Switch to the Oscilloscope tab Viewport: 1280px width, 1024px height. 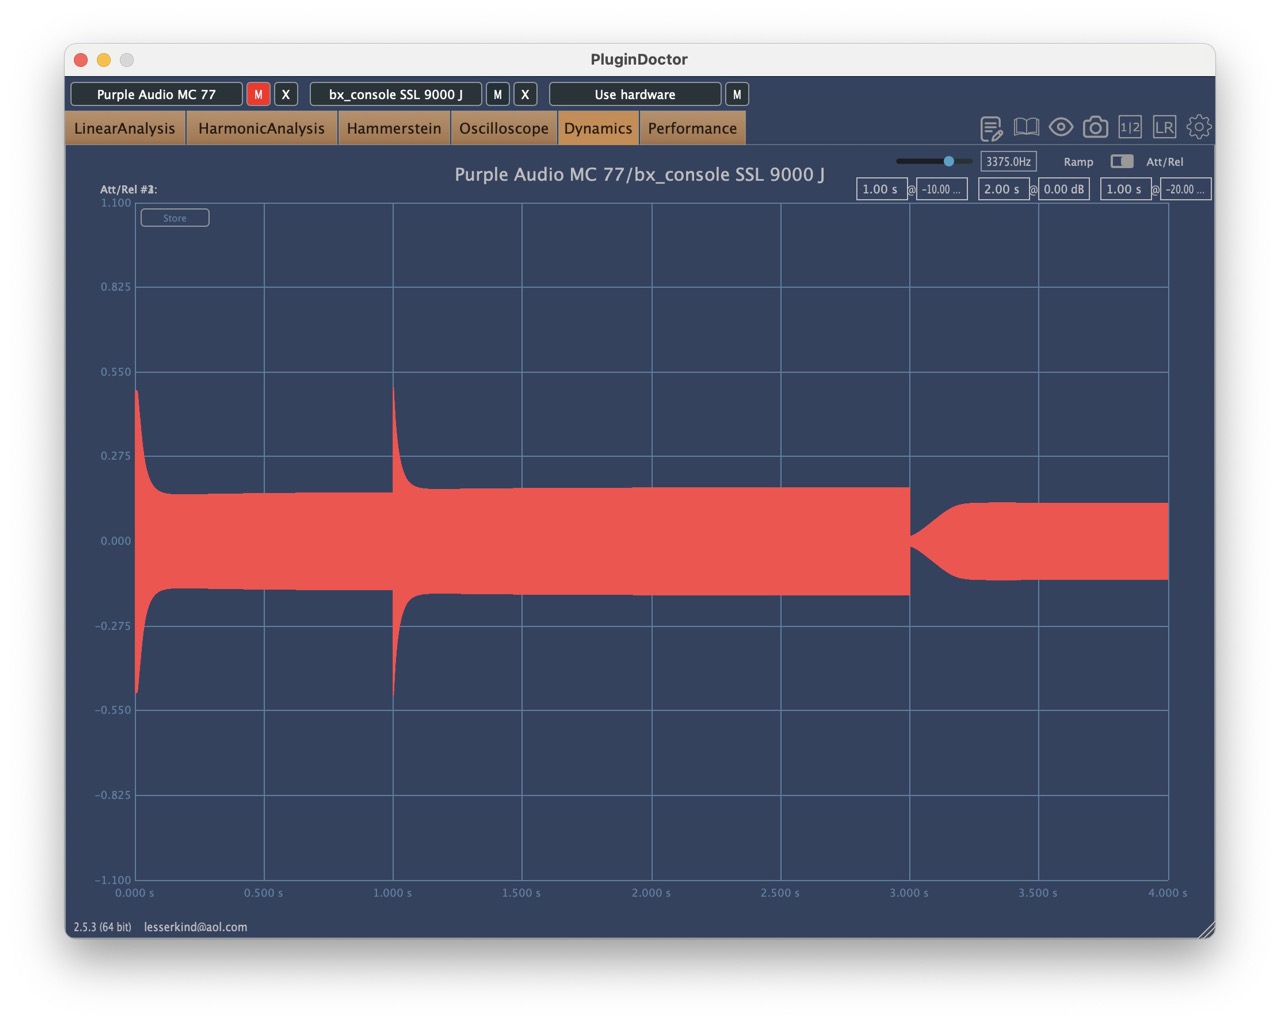click(x=503, y=128)
